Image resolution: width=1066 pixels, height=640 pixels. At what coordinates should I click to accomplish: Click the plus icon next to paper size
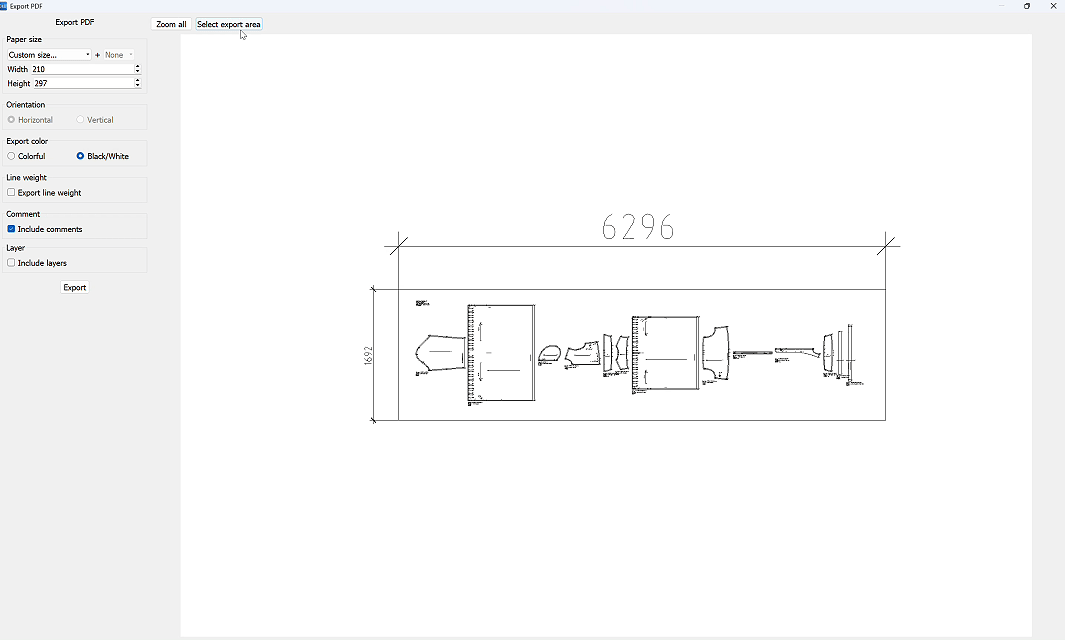coord(97,55)
